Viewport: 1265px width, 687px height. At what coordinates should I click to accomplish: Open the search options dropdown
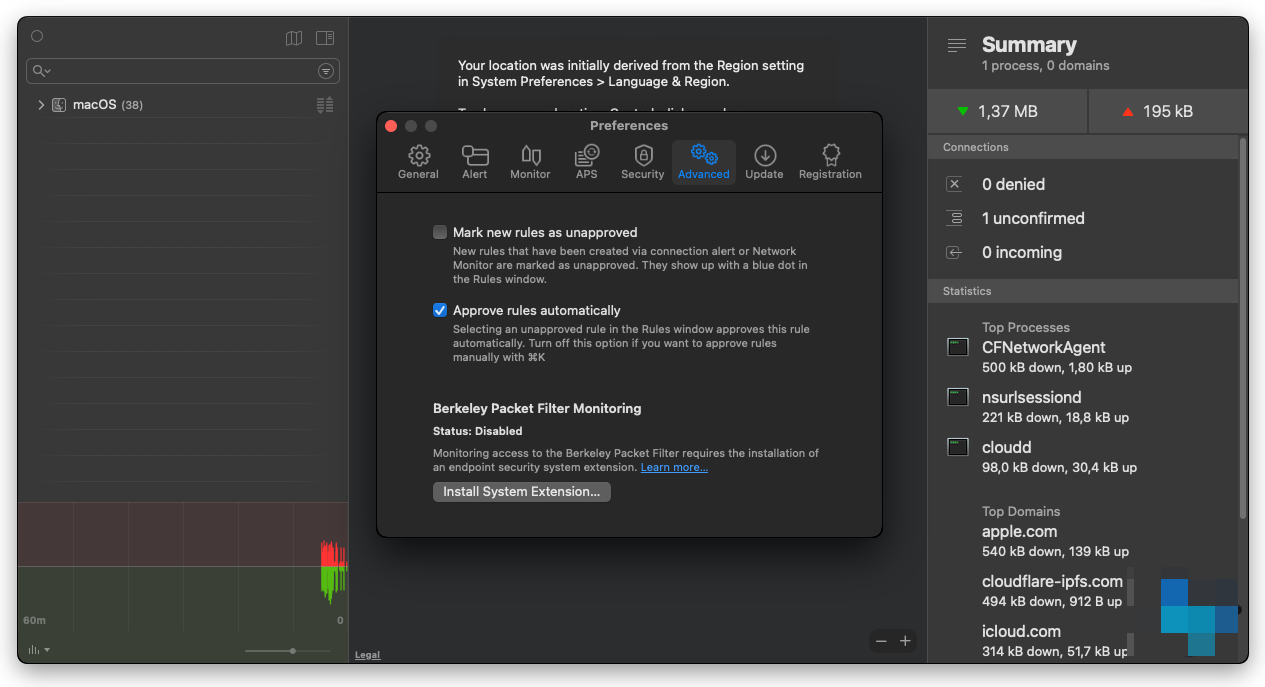coord(41,71)
